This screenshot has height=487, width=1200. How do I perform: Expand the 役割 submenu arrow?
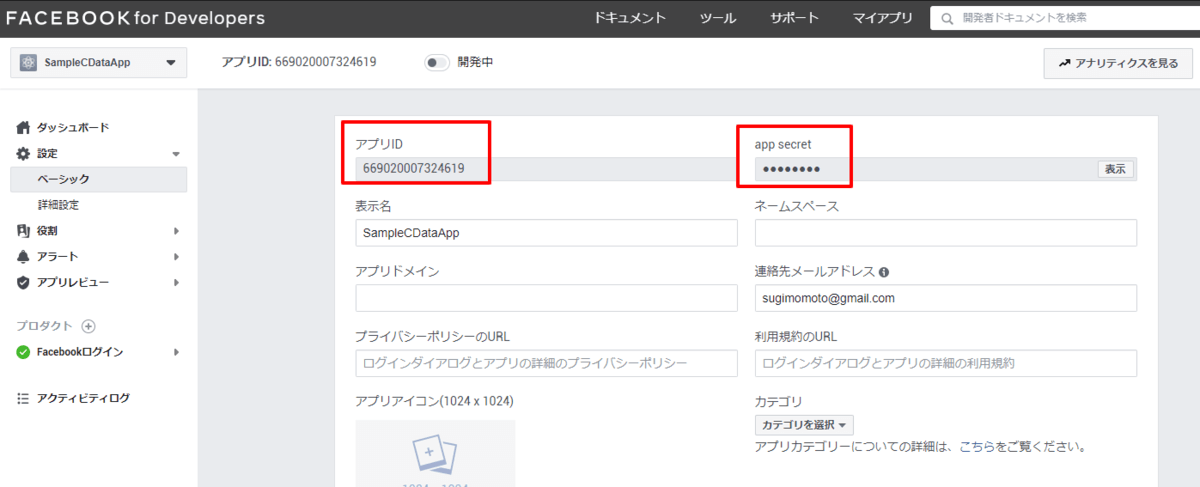coord(176,231)
